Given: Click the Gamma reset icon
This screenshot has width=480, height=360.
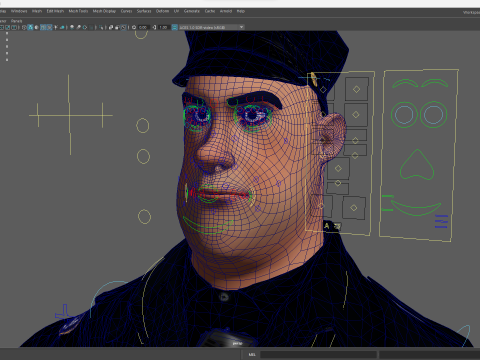Looking at the screenshot, I should click(x=154, y=27).
